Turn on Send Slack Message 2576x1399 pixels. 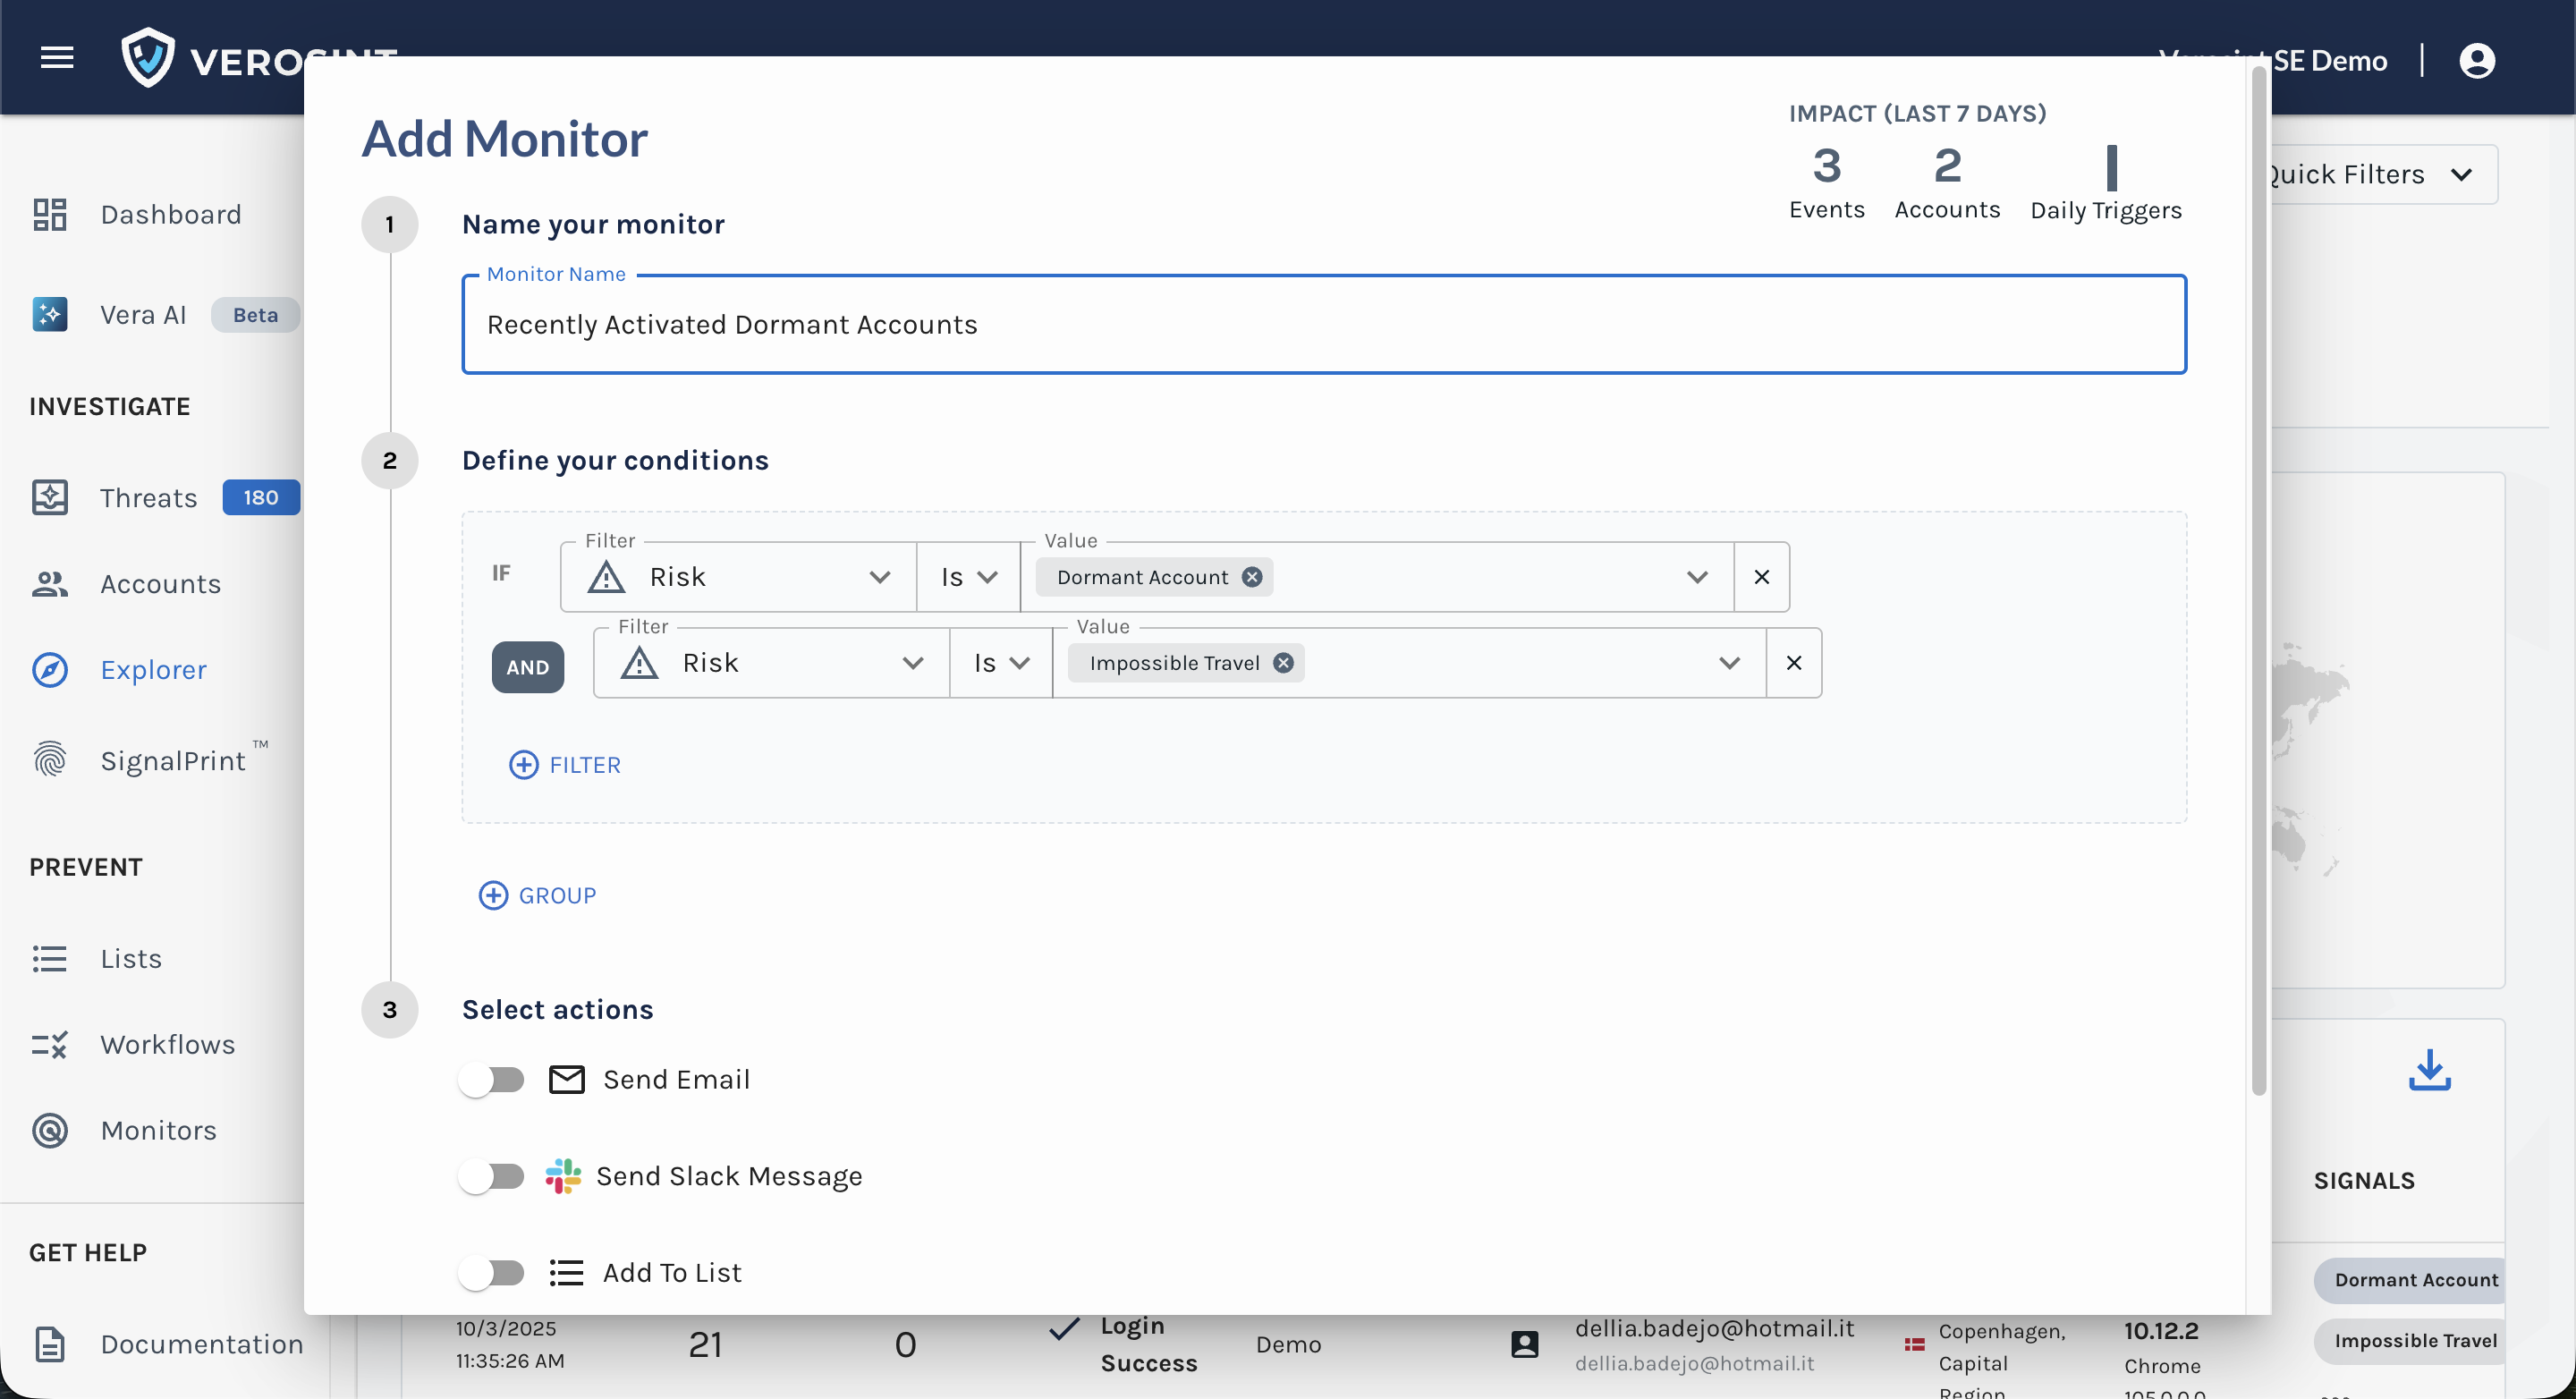(x=492, y=1176)
